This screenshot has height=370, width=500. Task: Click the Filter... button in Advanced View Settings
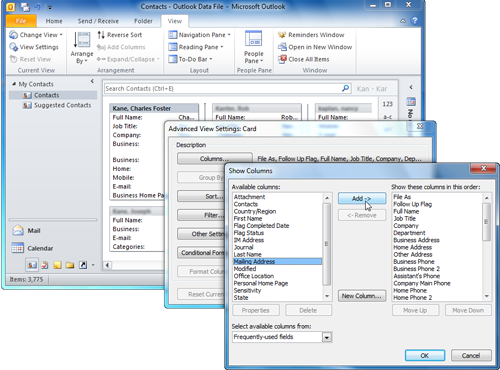[x=201, y=215]
